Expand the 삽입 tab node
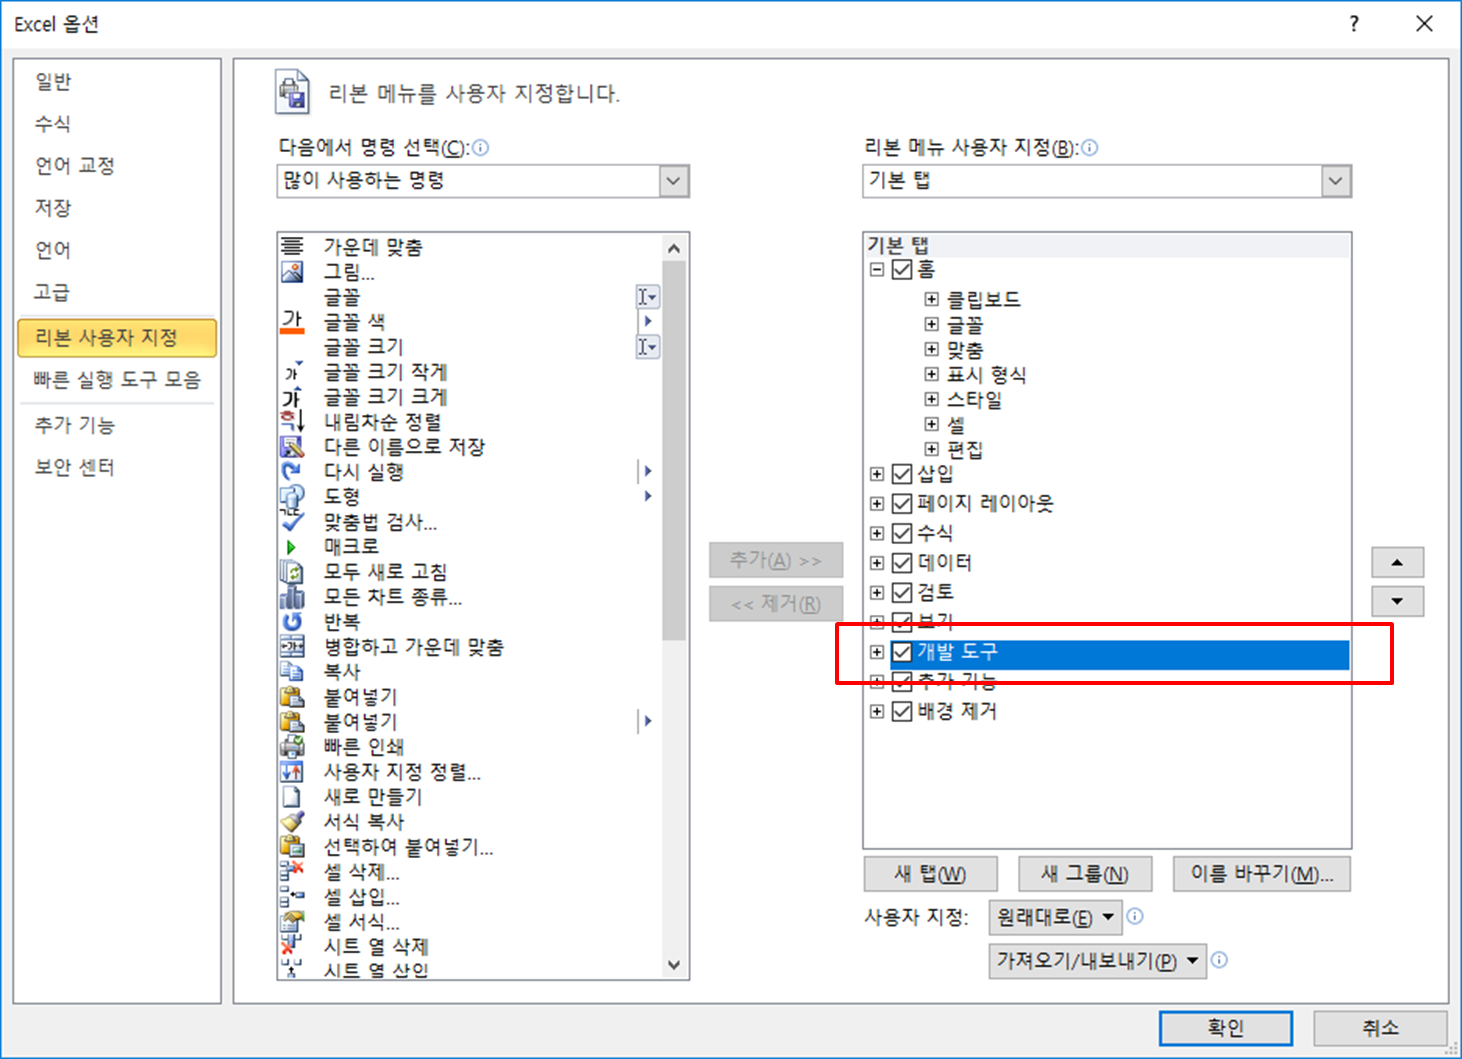This screenshot has width=1462, height=1059. coord(877,474)
